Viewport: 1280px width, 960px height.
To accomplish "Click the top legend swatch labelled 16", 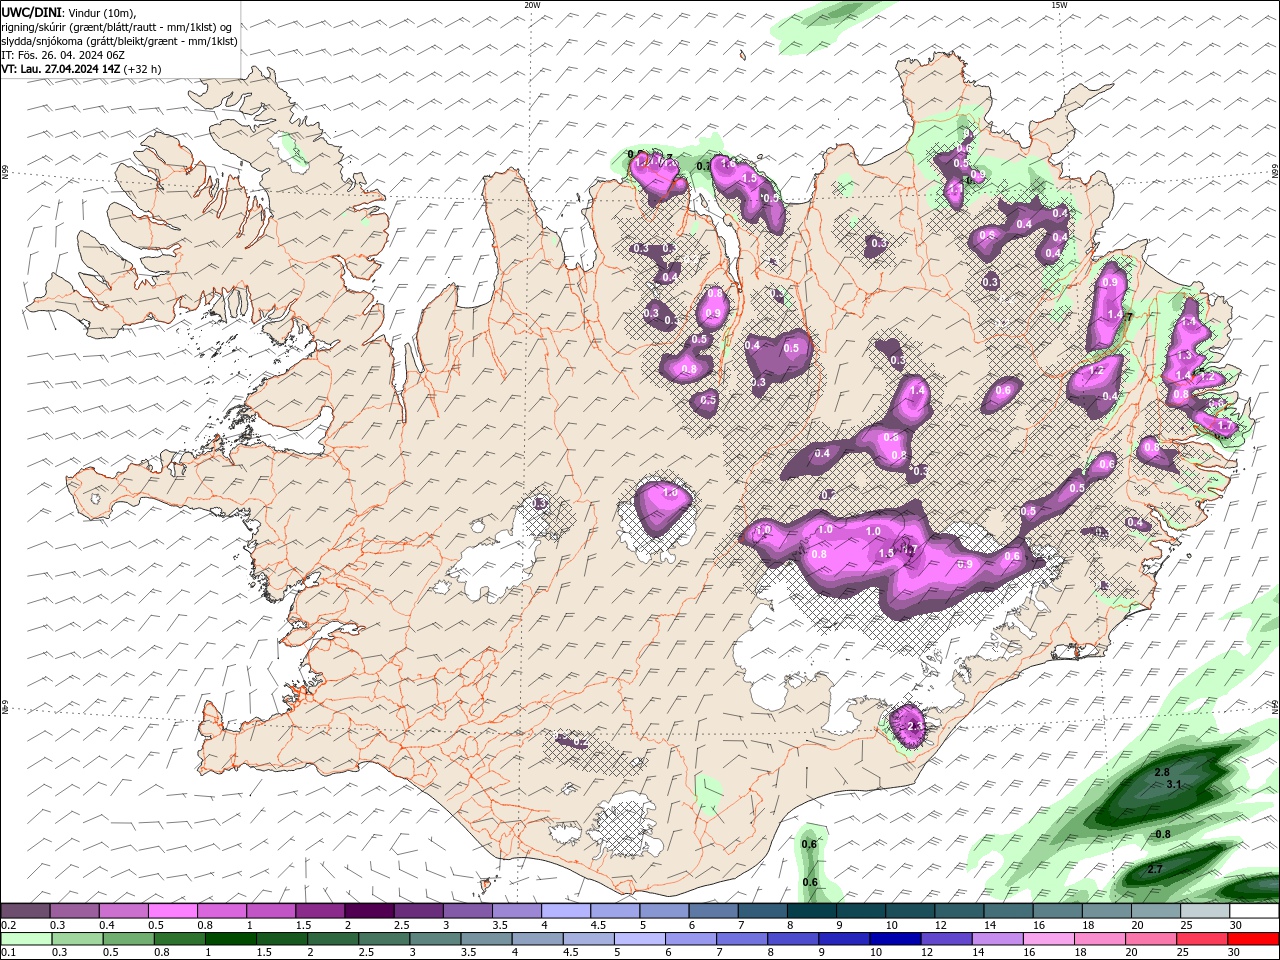I will pyautogui.click(x=1057, y=911).
